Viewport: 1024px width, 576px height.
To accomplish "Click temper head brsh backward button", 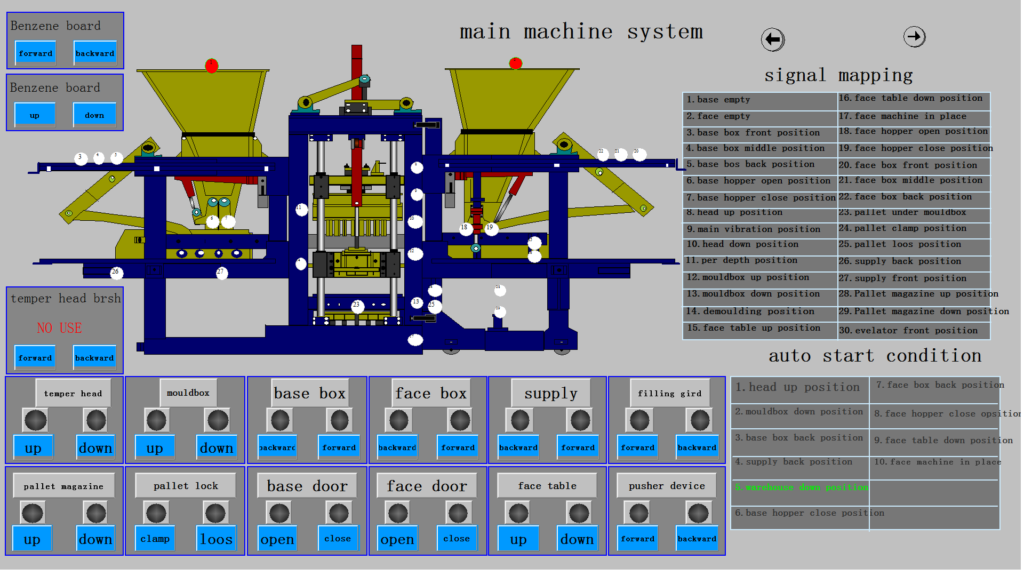I will [95, 358].
